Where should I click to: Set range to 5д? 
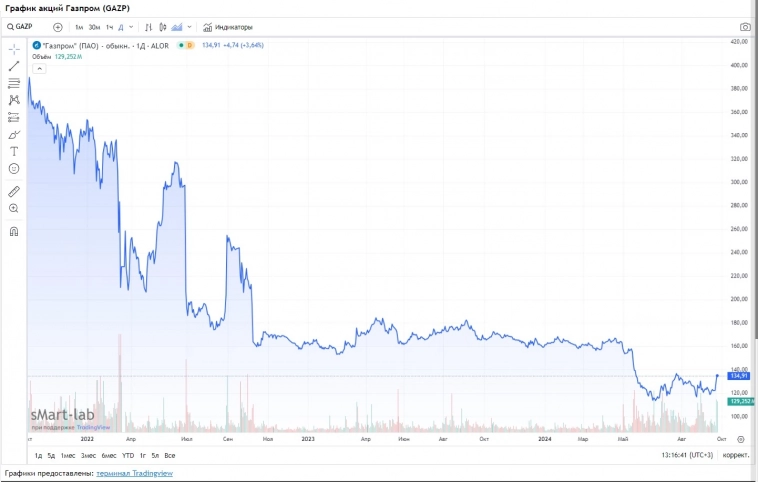click(51, 455)
